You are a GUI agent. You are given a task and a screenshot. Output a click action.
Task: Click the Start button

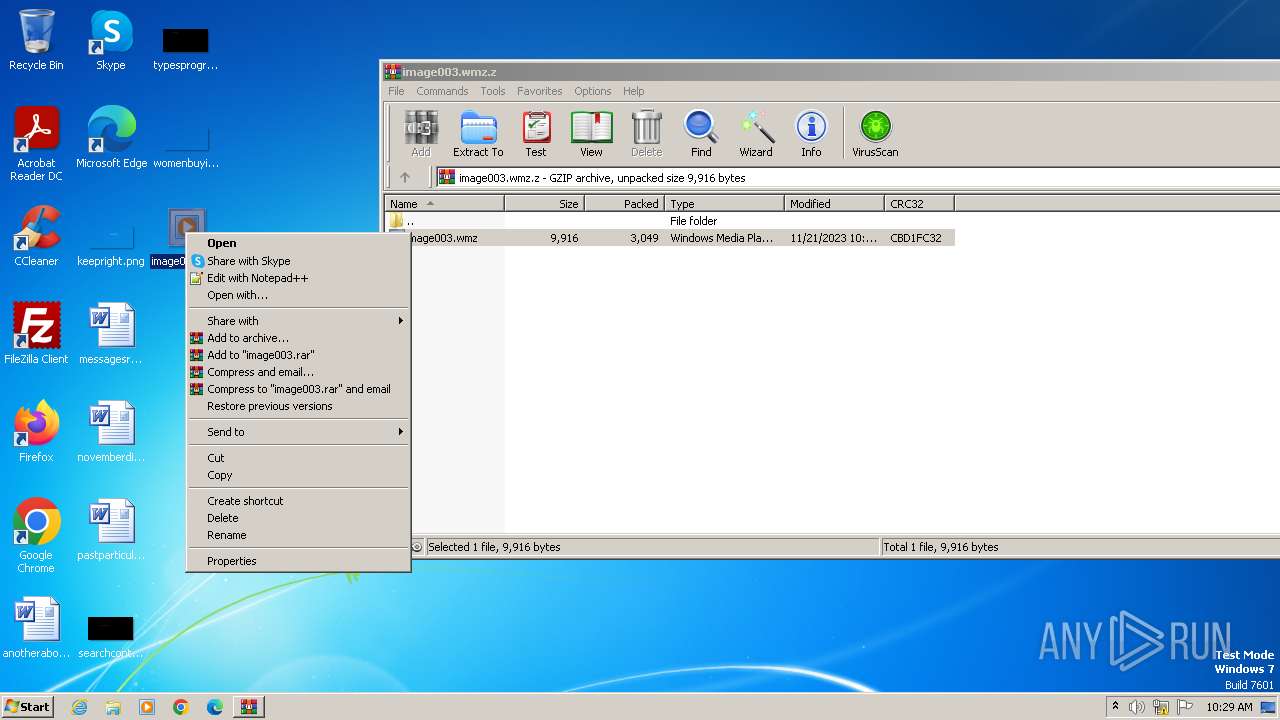(28, 707)
